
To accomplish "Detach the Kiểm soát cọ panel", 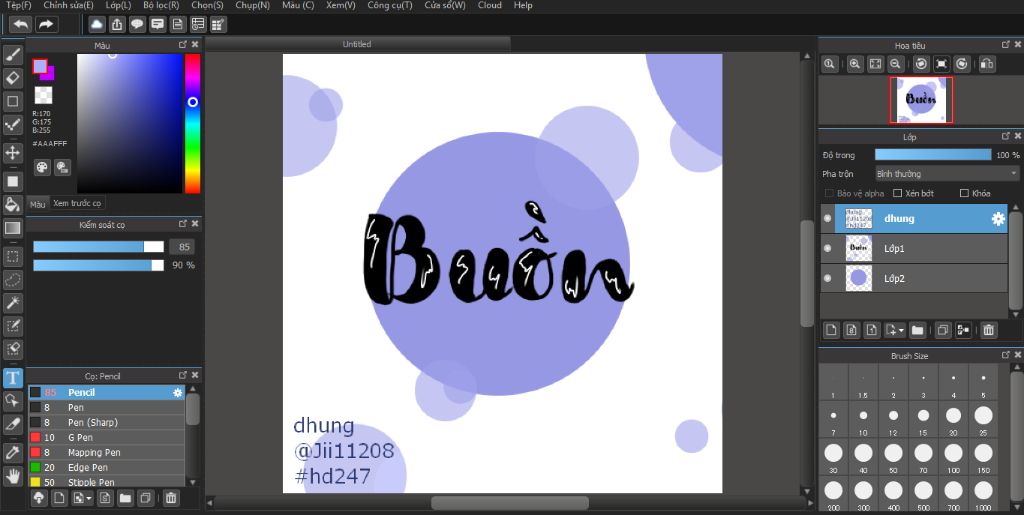I will tap(182, 224).
